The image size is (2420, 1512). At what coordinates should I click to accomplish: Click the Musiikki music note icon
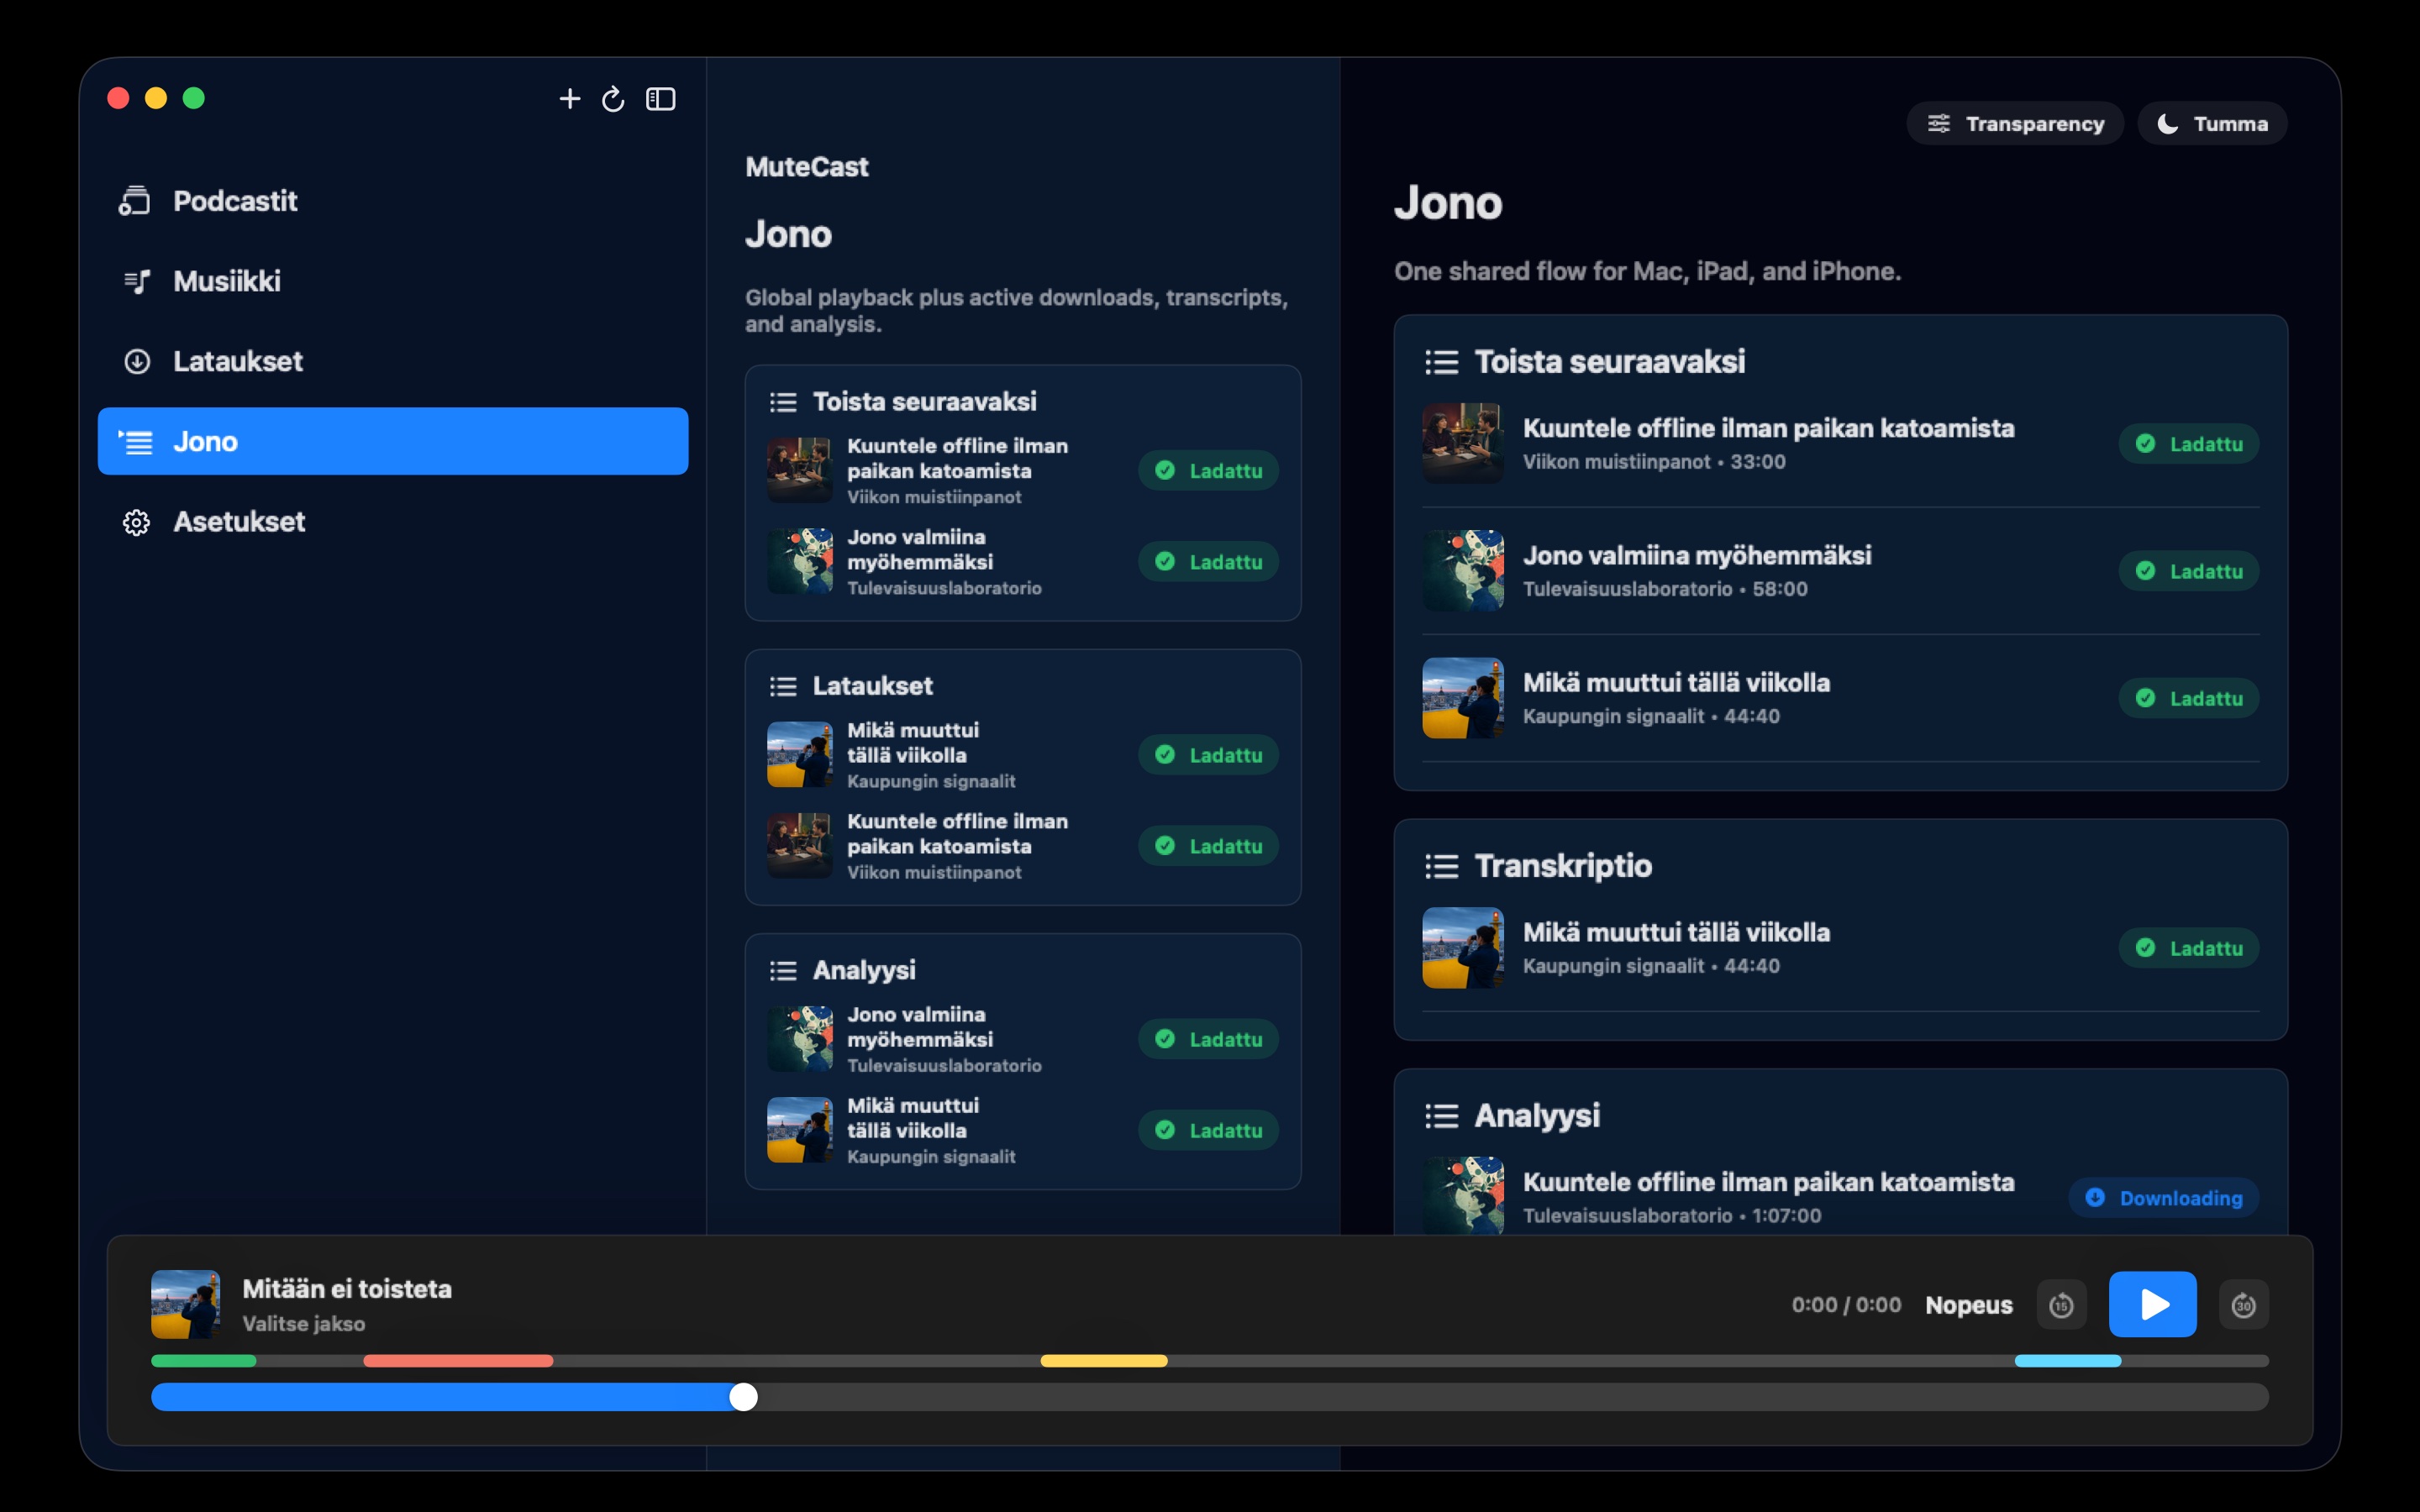(137, 281)
